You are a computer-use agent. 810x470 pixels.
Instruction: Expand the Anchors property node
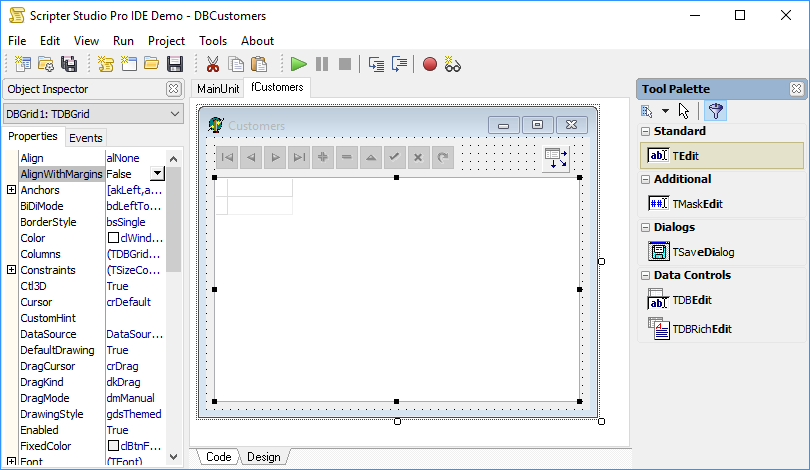tap(11, 190)
